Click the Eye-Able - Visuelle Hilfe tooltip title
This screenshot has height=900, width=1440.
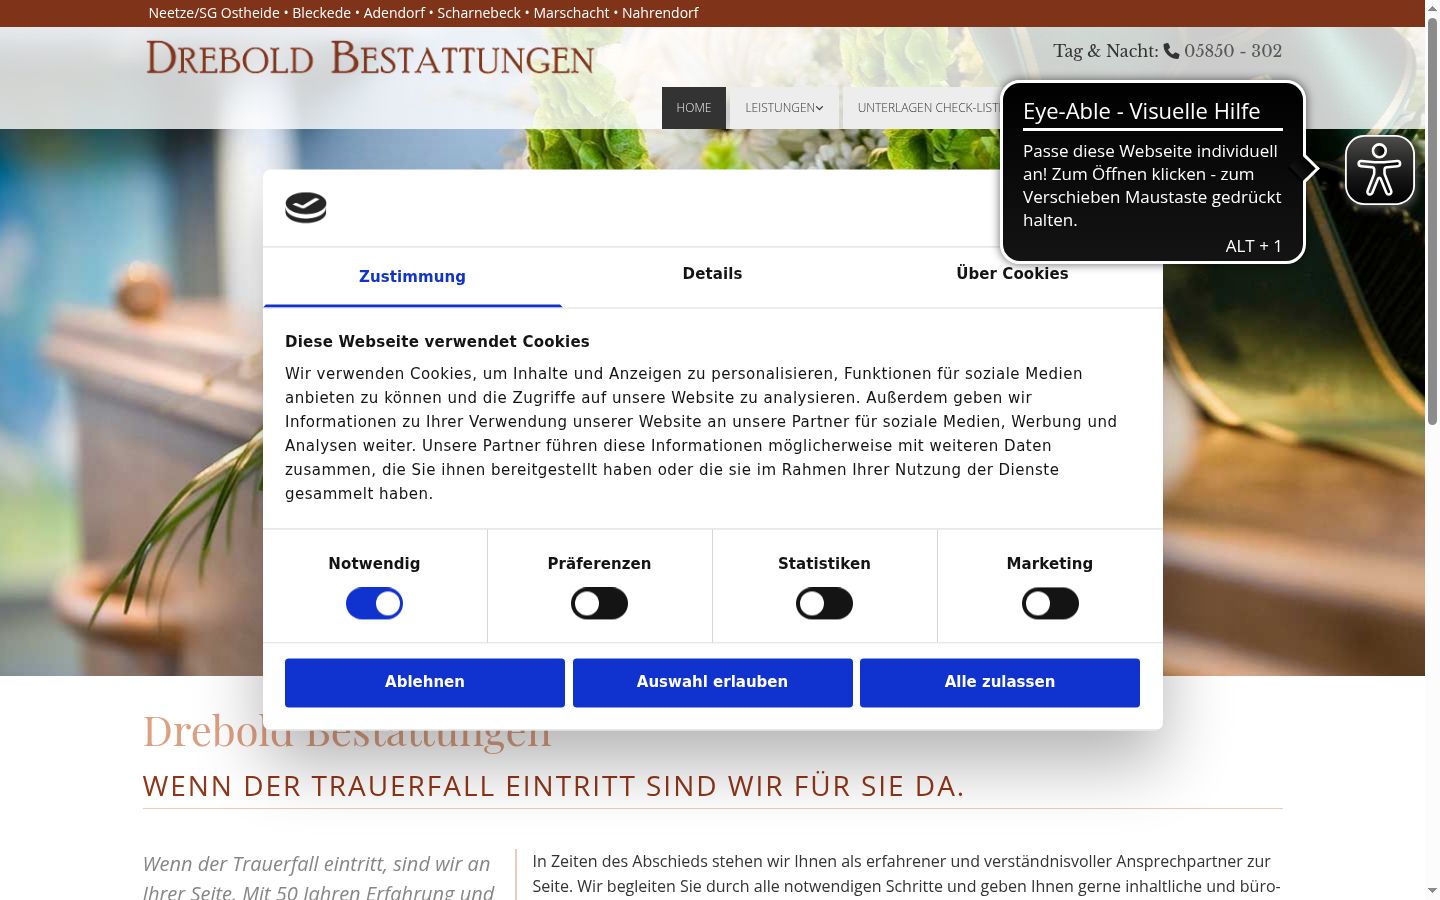pyautogui.click(x=1141, y=111)
